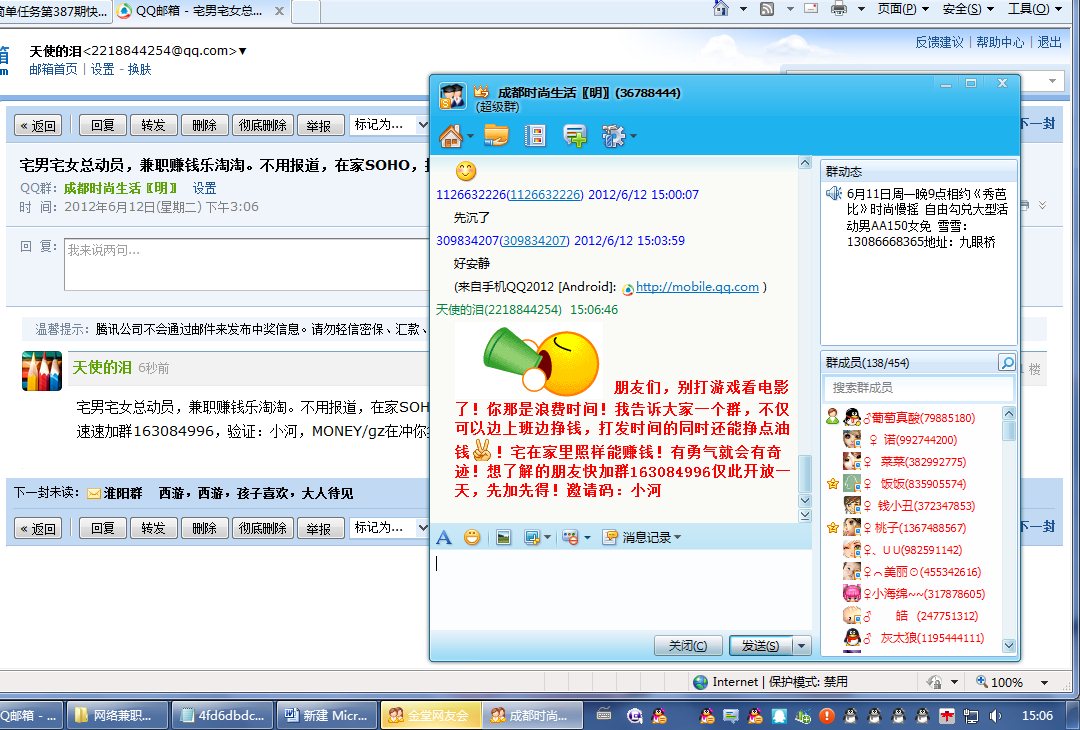
Task: Click the group homepage house icon
Action: pos(451,135)
